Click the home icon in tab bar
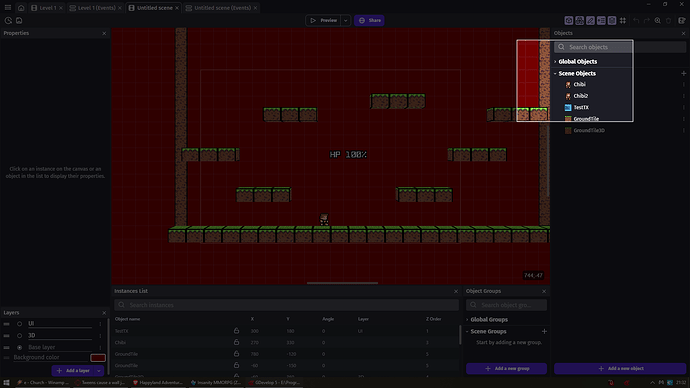The width and height of the screenshot is (690, 388). [21, 8]
